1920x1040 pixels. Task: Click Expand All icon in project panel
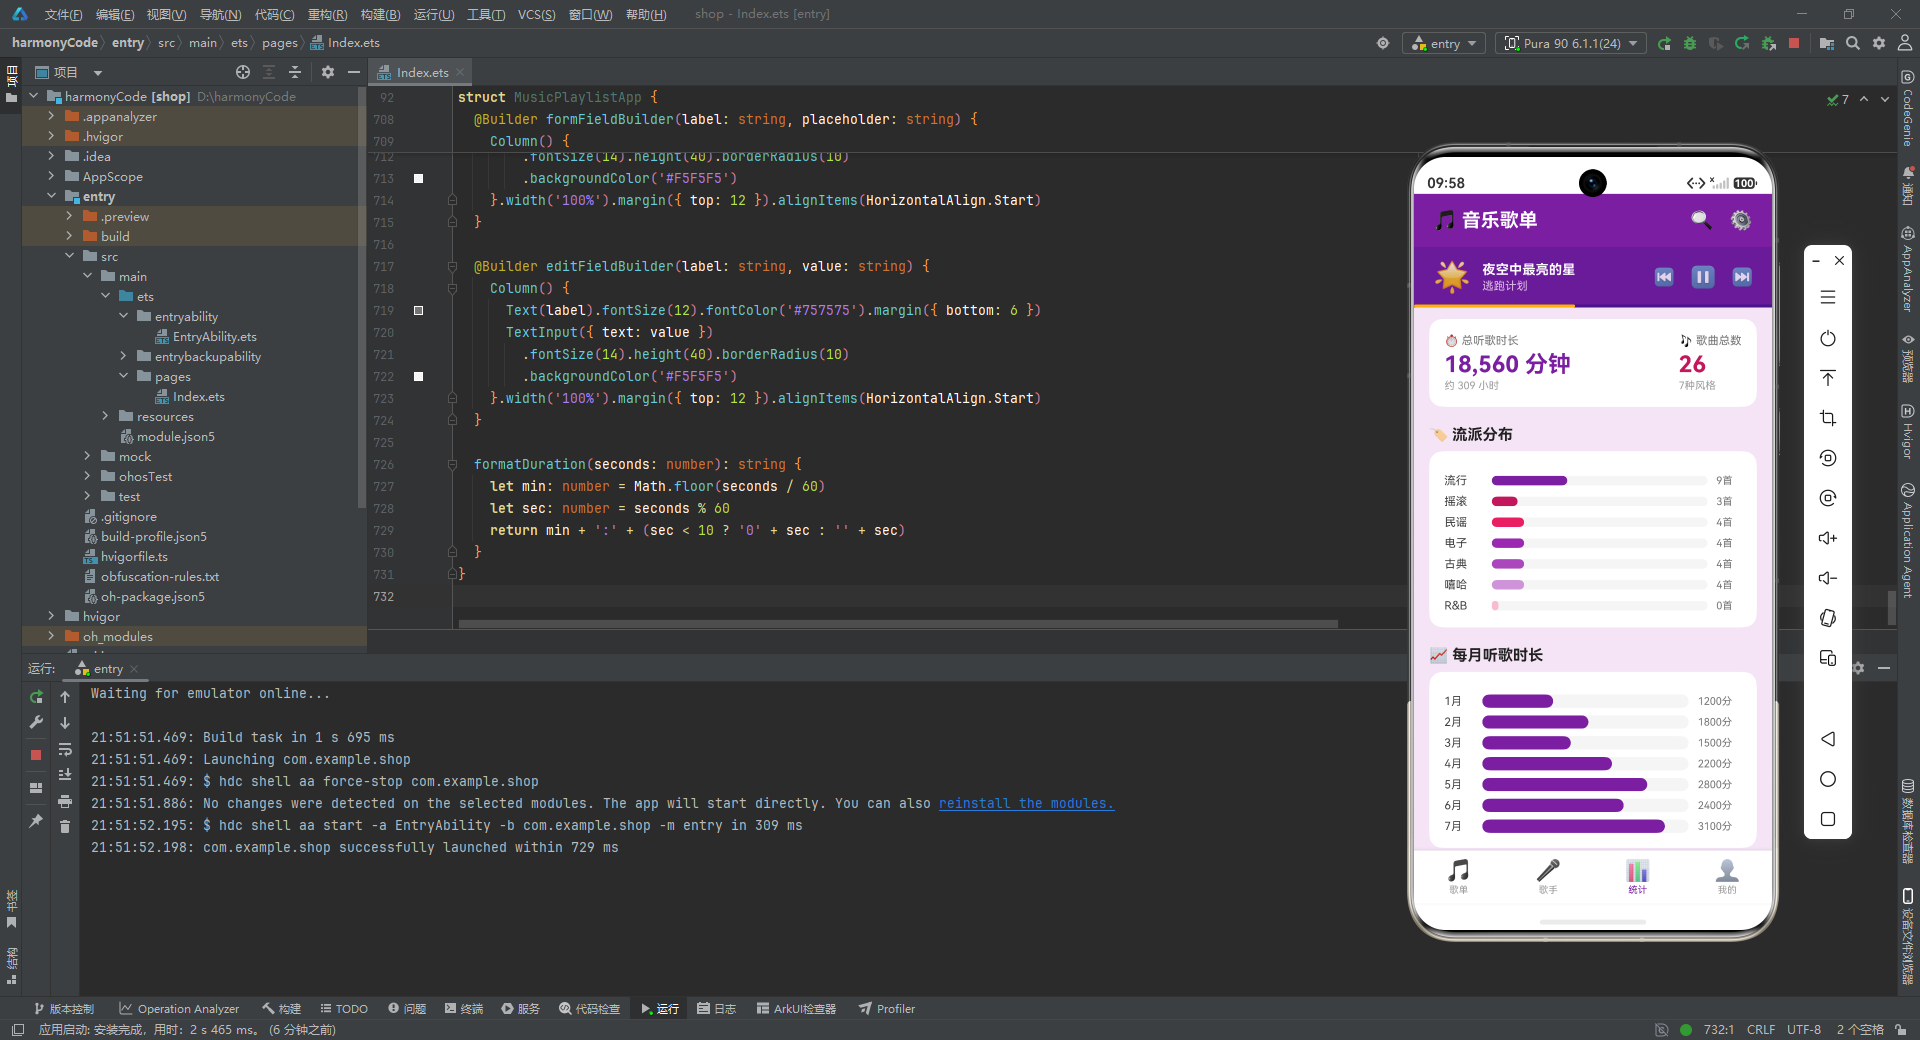pos(269,72)
